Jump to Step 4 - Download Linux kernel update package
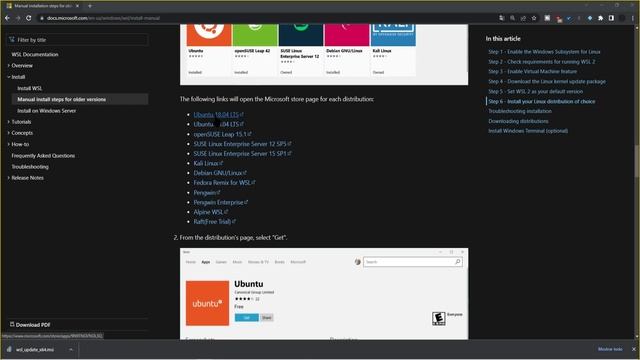Image resolution: width=640 pixels, height=360 pixels. coord(547,81)
